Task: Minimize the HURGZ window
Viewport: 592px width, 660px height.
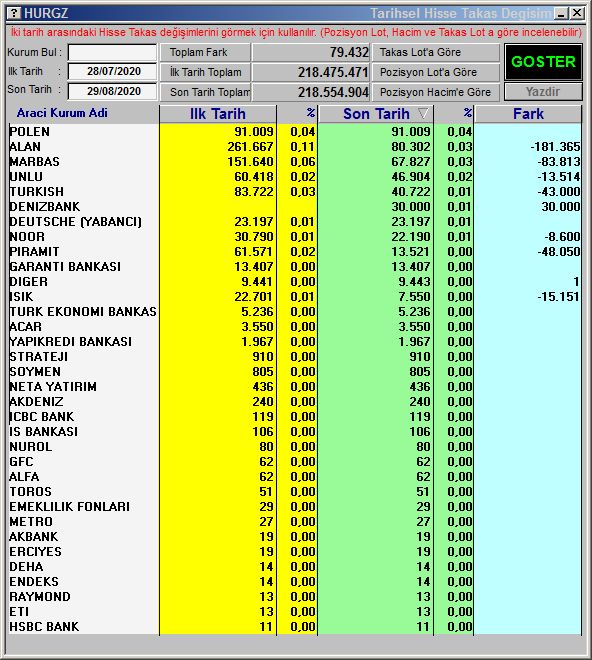Action: [x=561, y=13]
